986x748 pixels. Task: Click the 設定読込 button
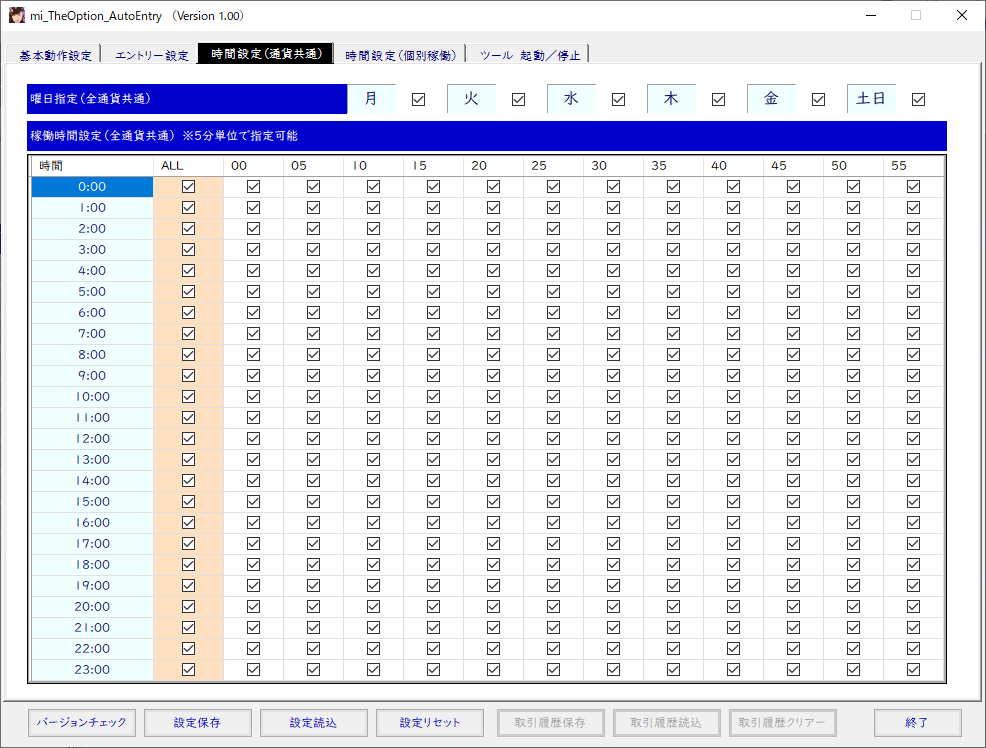click(313, 722)
